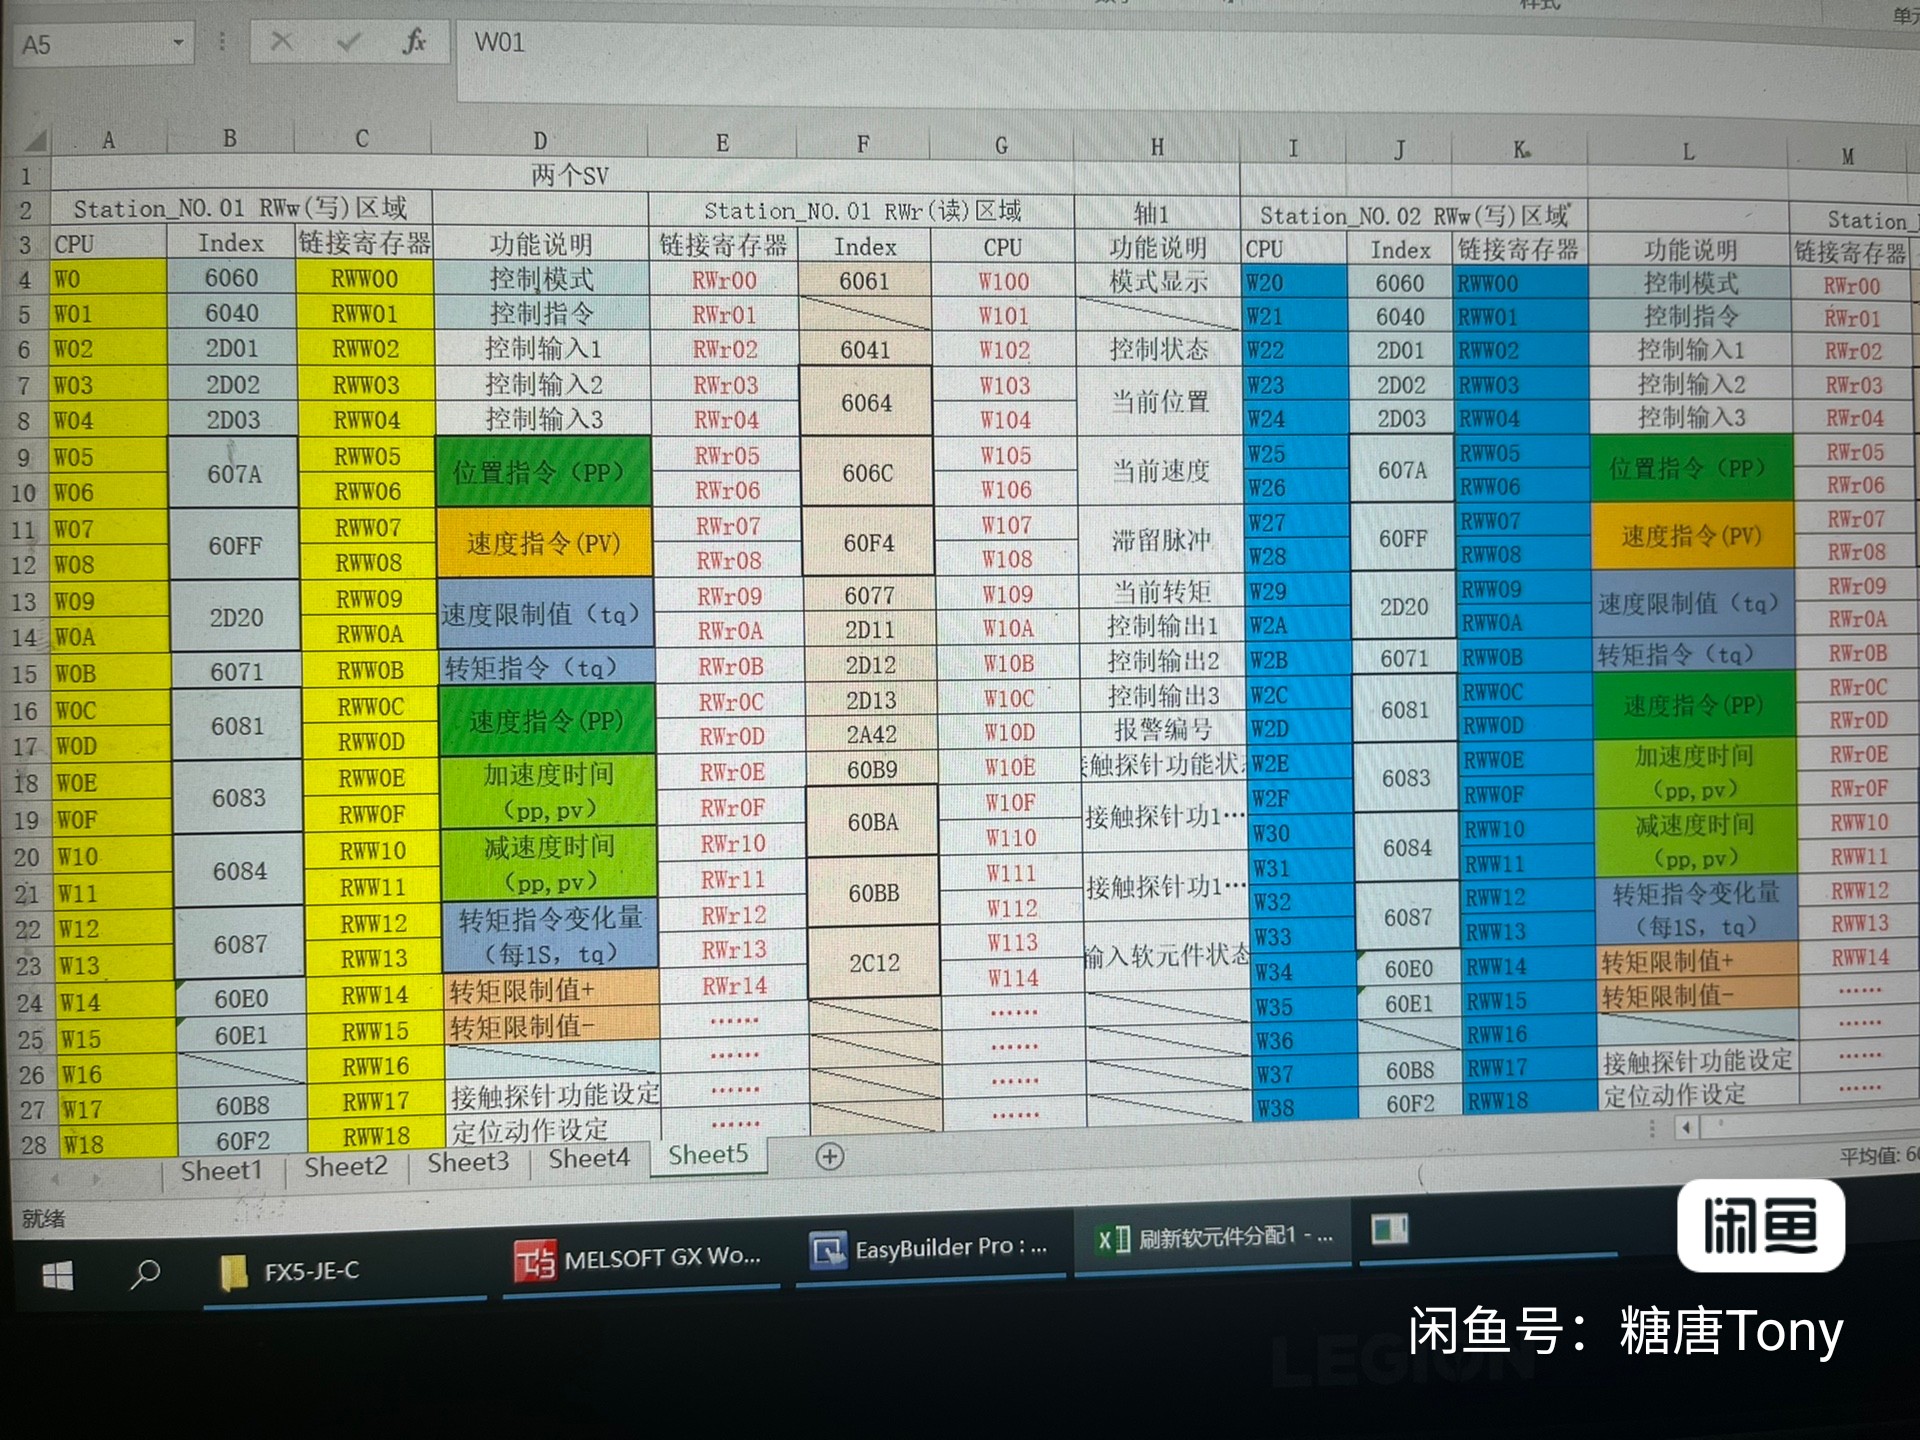Click the Insert Function fx icon
This screenshot has height=1440, width=1920.
coord(414,42)
